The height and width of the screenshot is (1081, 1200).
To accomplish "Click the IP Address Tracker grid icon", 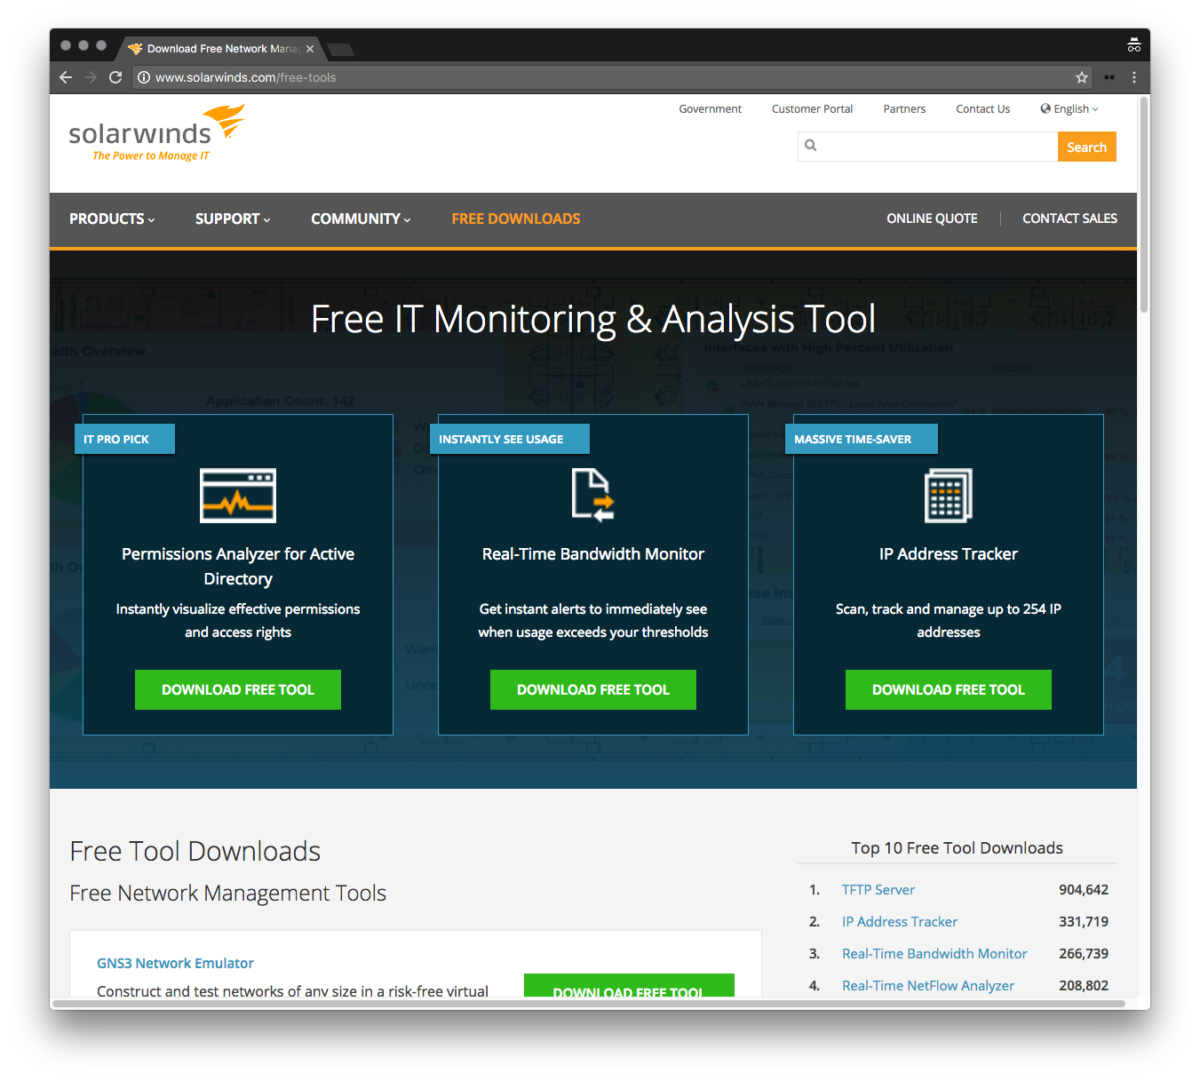I will coord(948,495).
